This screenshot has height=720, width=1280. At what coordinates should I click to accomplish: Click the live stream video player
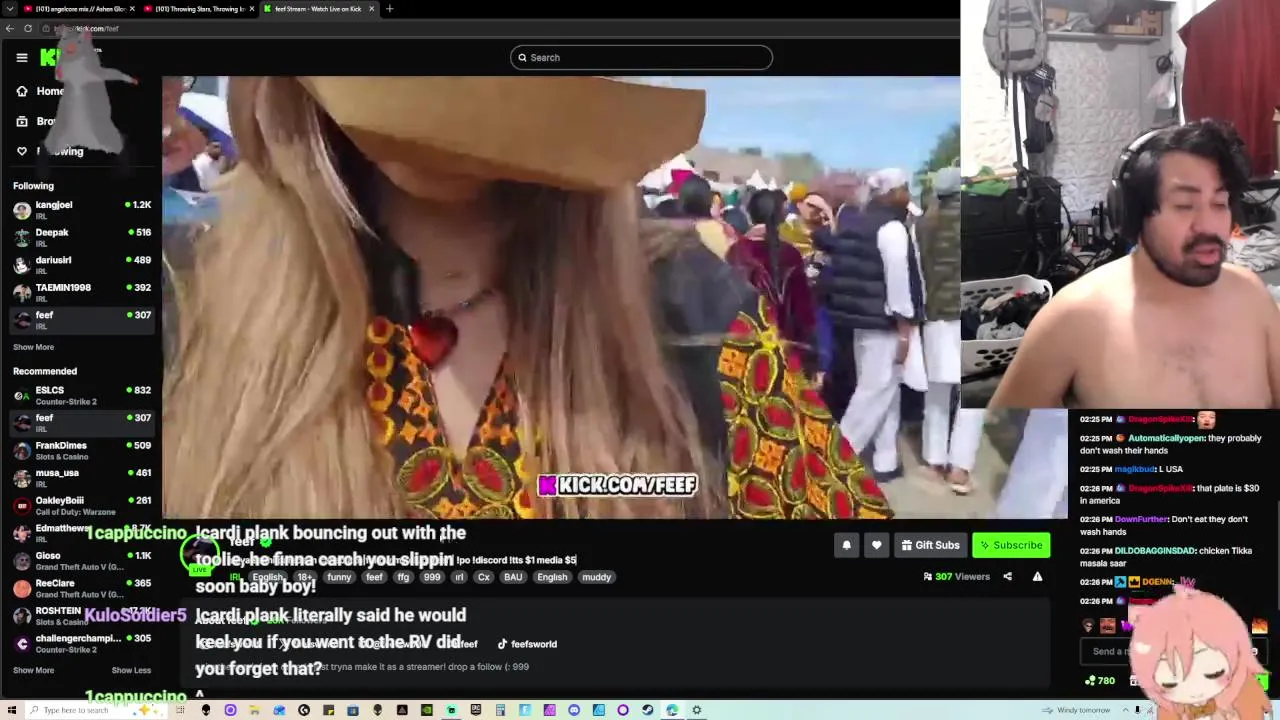pos(615,297)
